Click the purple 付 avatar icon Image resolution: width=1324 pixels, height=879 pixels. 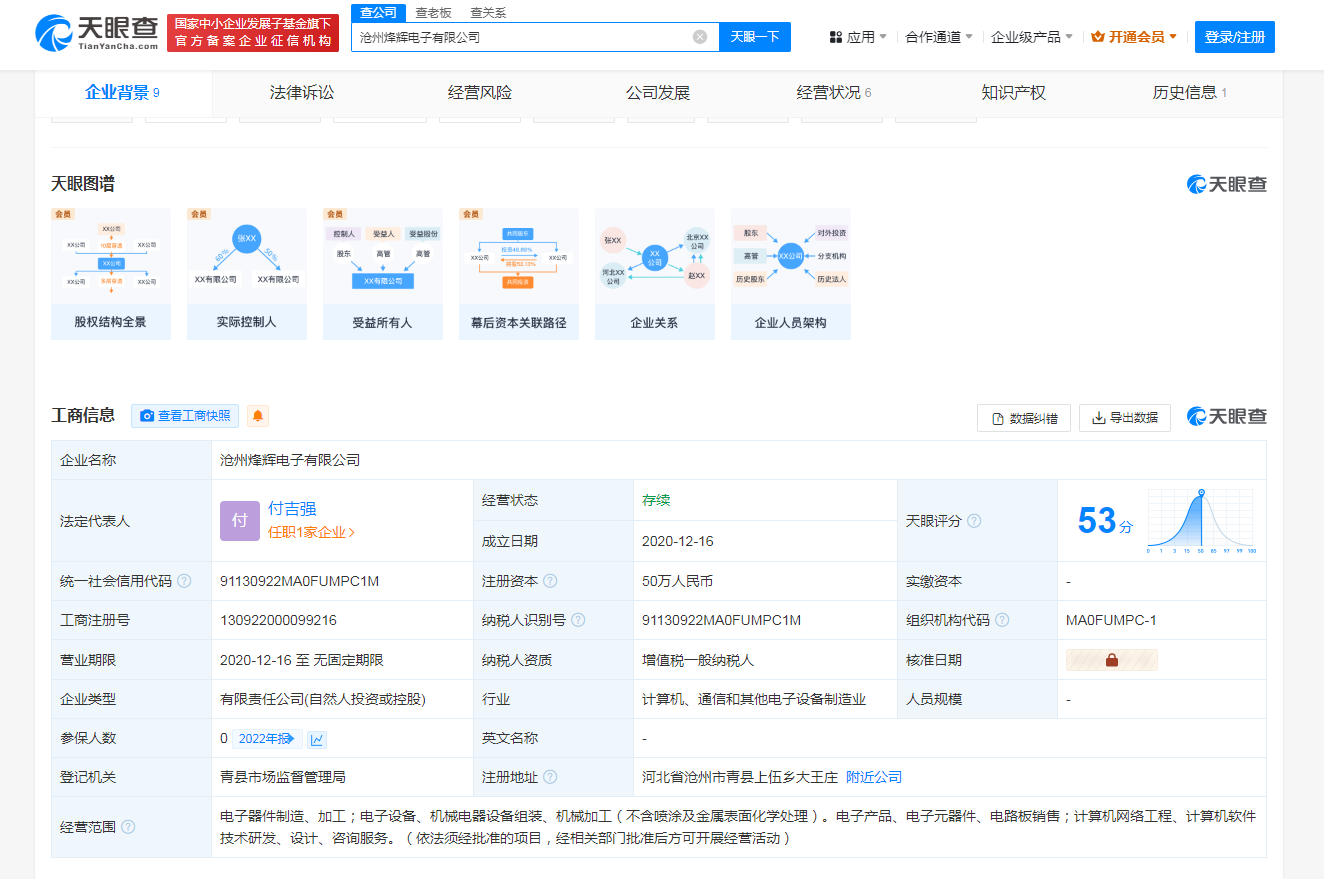240,521
